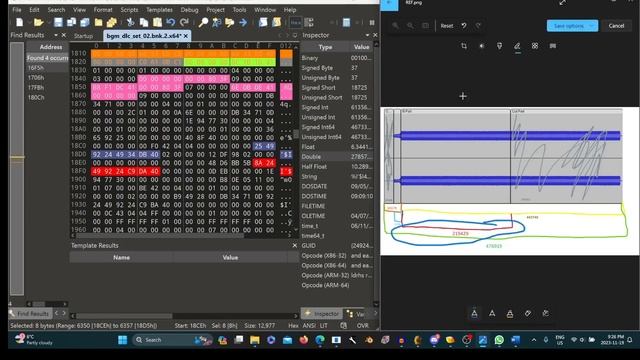Select the highlighter in the markup toolbar
Viewport: 640px width, 360px height.
[510, 313]
